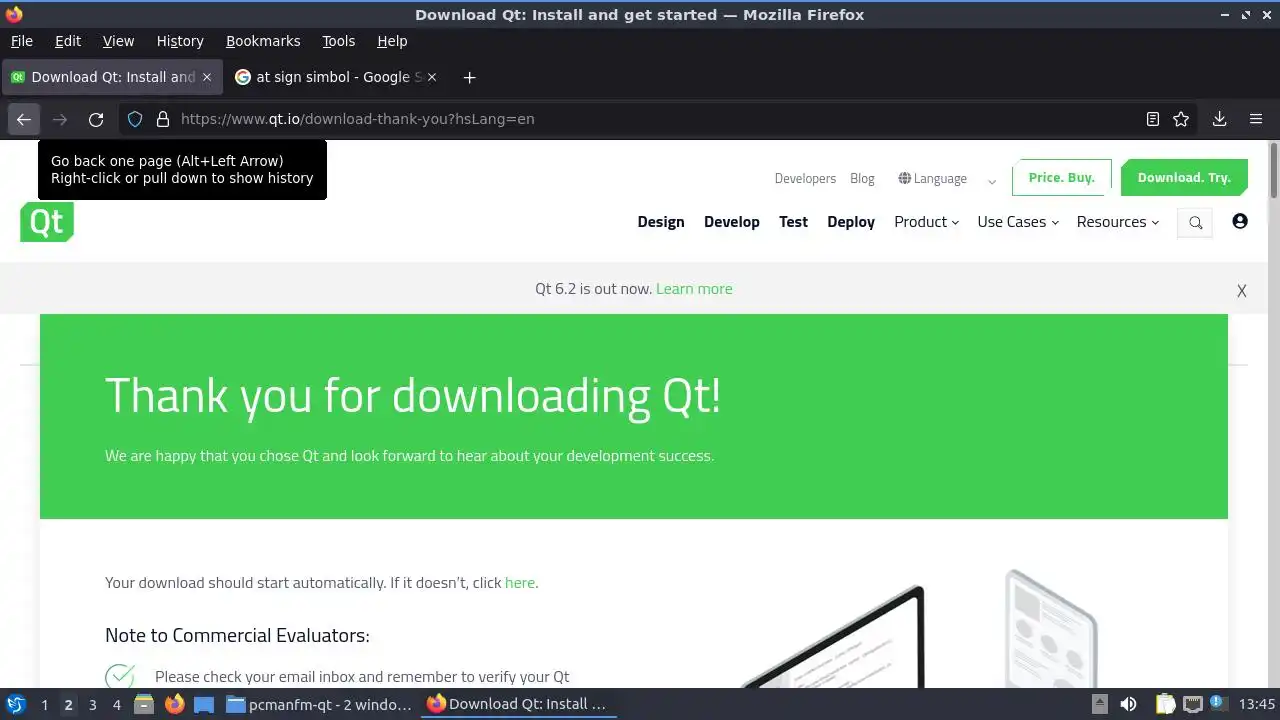Click the 'here' download link

click(x=520, y=583)
